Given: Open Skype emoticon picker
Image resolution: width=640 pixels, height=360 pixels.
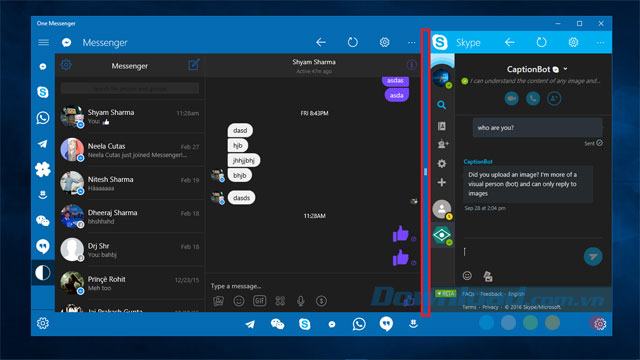Looking at the screenshot, I should point(467,276).
